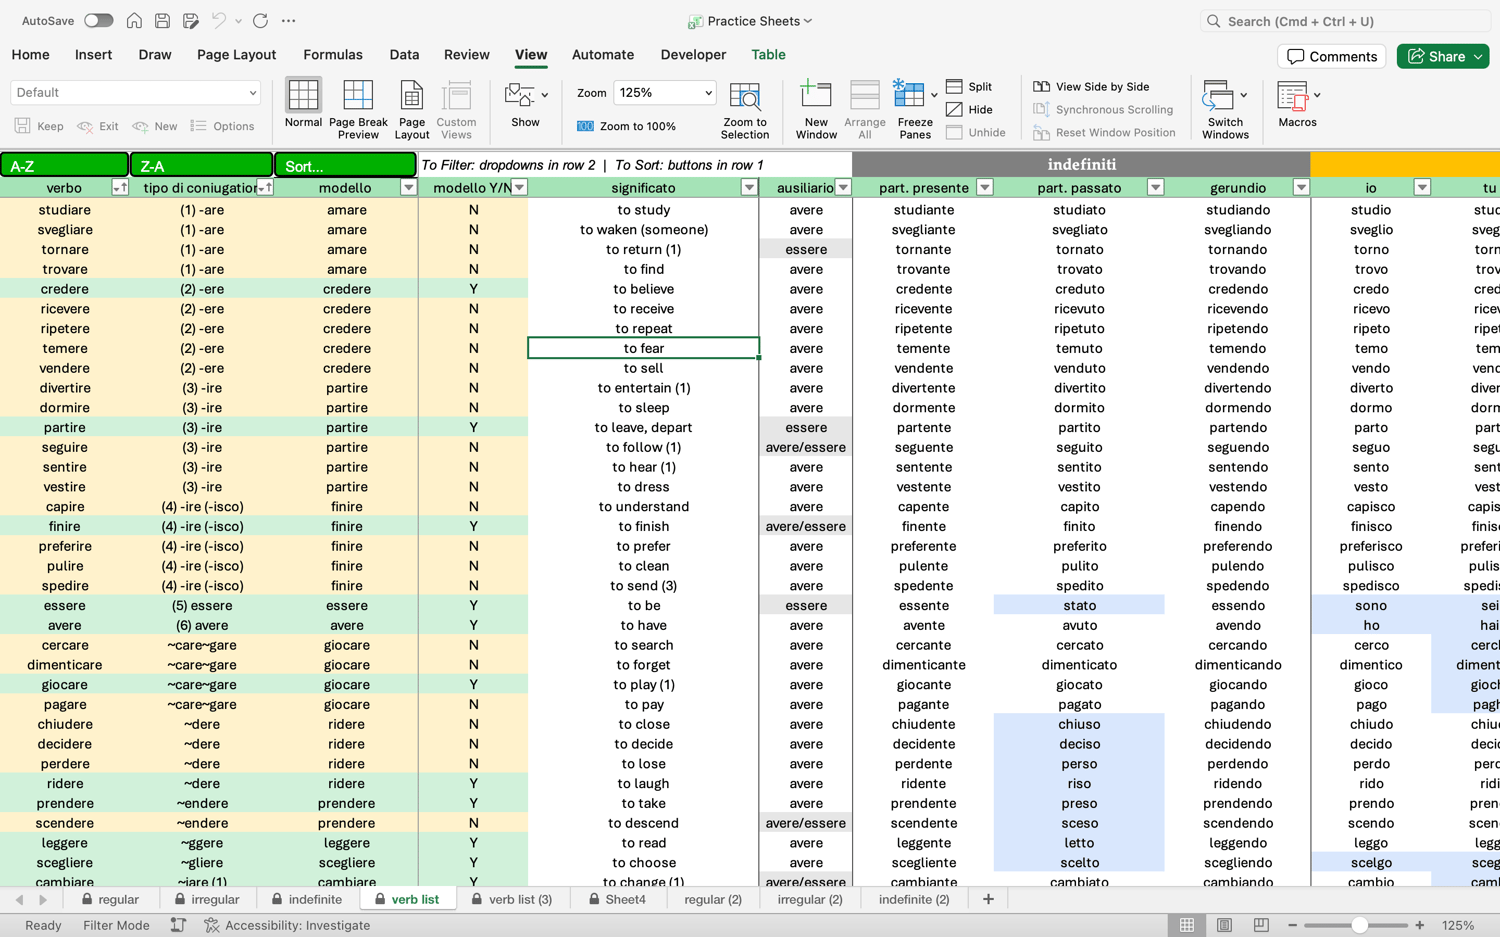Open the verb list (3) sheet tab
Screen dimensions: 1500x937
pos(512,899)
